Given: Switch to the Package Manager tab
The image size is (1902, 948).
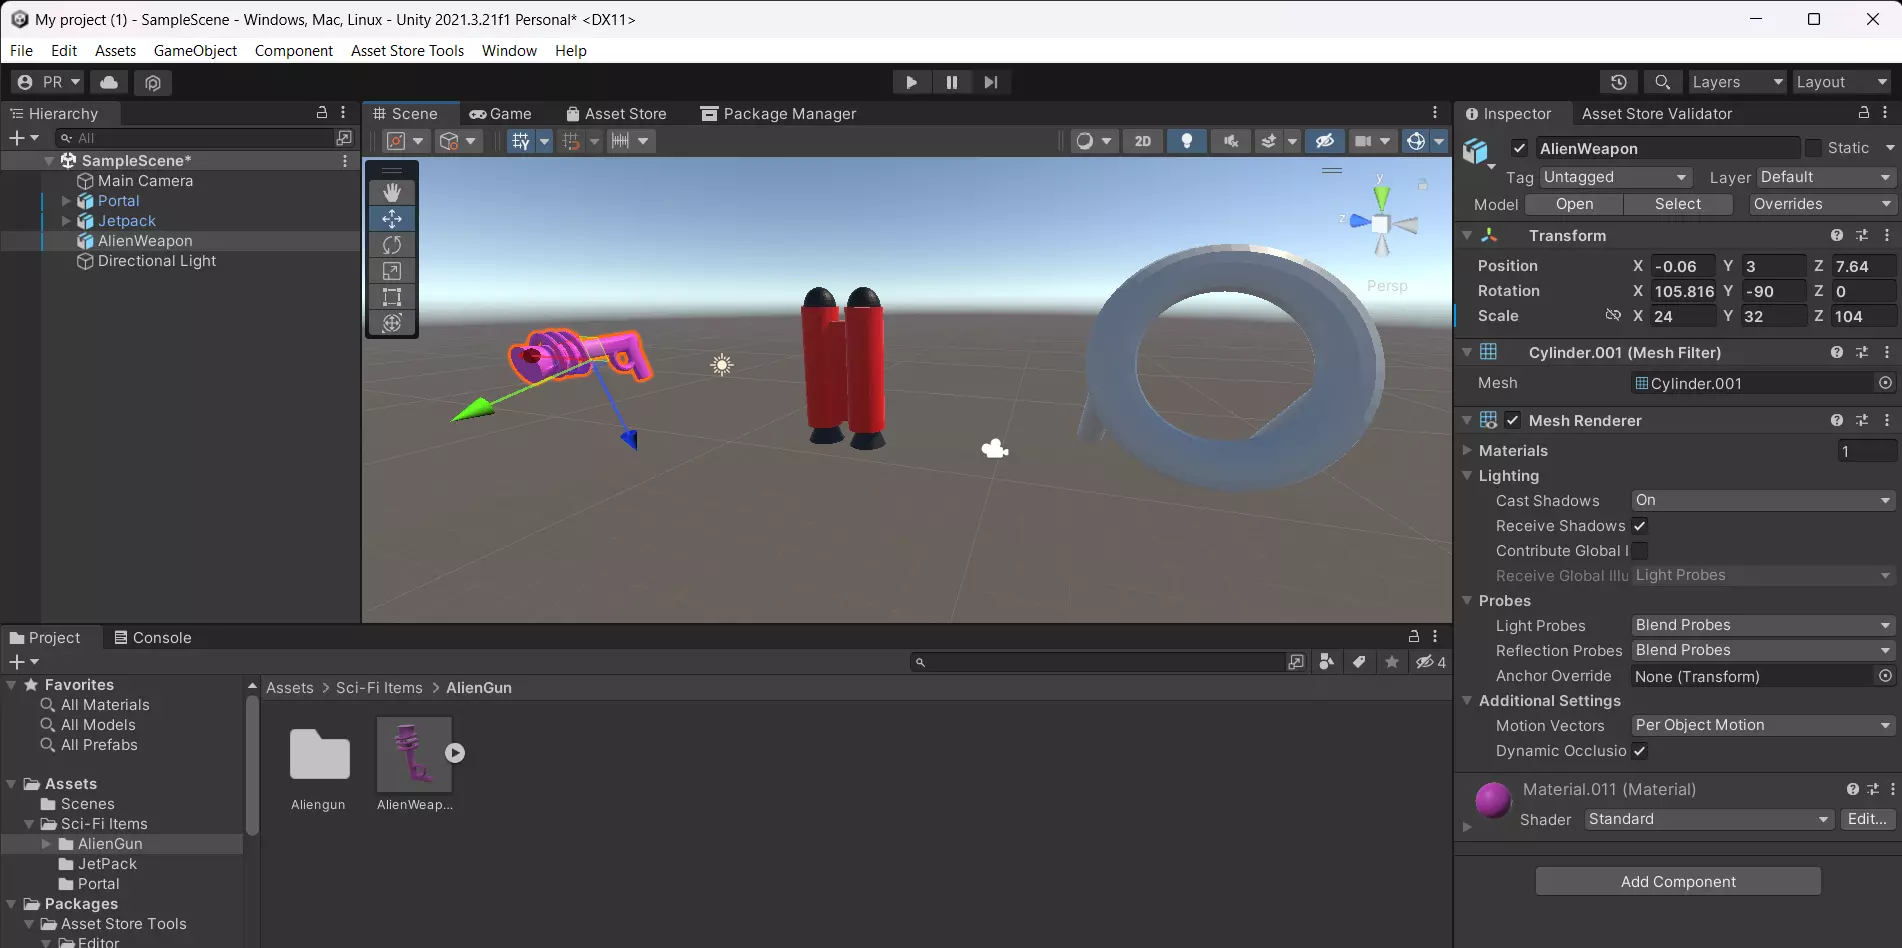Looking at the screenshot, I should (x=778, y=113).
